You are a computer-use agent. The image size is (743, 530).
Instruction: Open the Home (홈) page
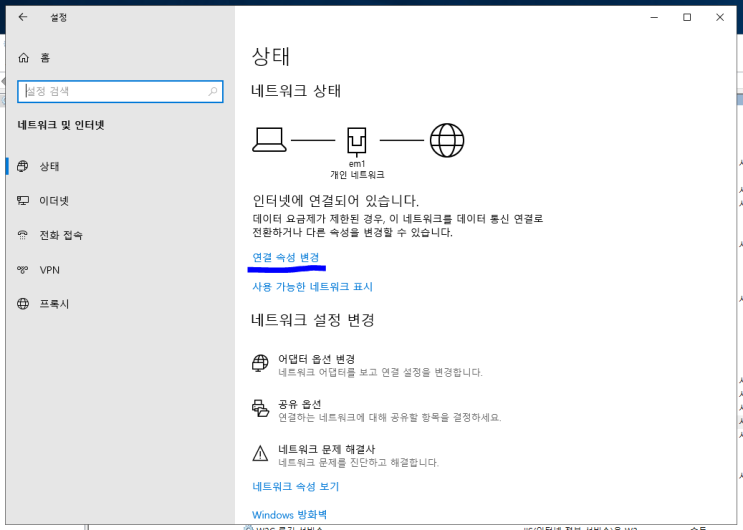pyautogui.click(x=34, y=58)
